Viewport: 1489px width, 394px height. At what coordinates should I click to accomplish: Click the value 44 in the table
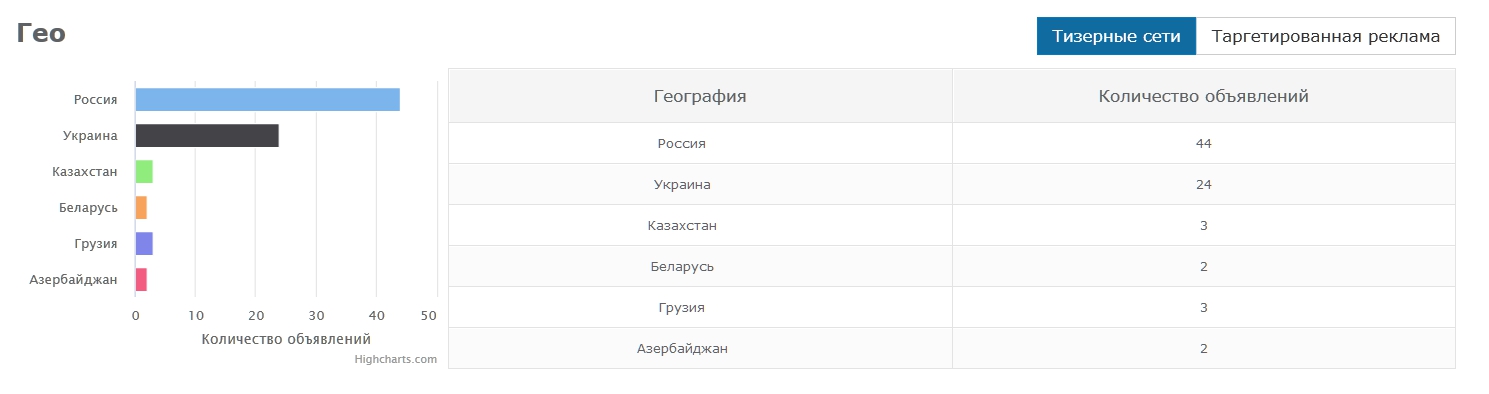(1204, 143)
